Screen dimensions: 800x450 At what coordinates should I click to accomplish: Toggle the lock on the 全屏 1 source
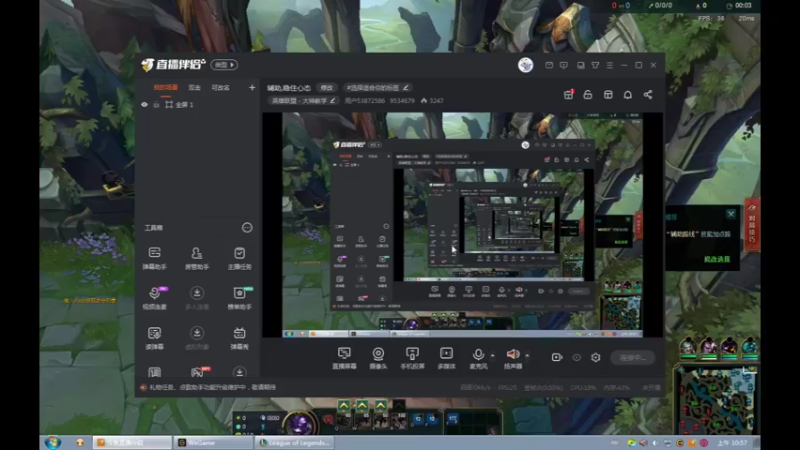(157, 105)
